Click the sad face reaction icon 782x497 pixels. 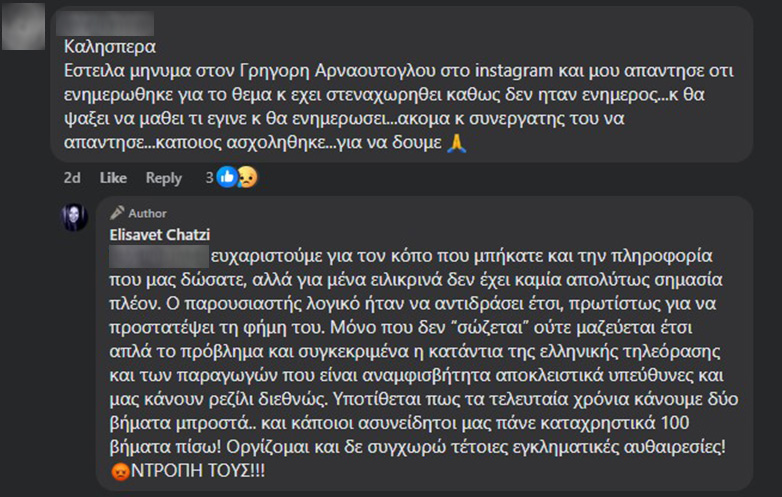pos(245,178)
